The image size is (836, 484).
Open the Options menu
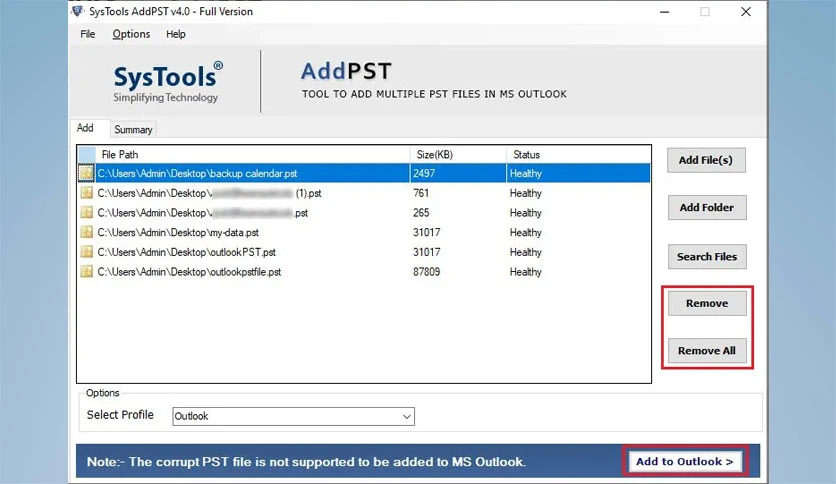[x=131, y=34]
